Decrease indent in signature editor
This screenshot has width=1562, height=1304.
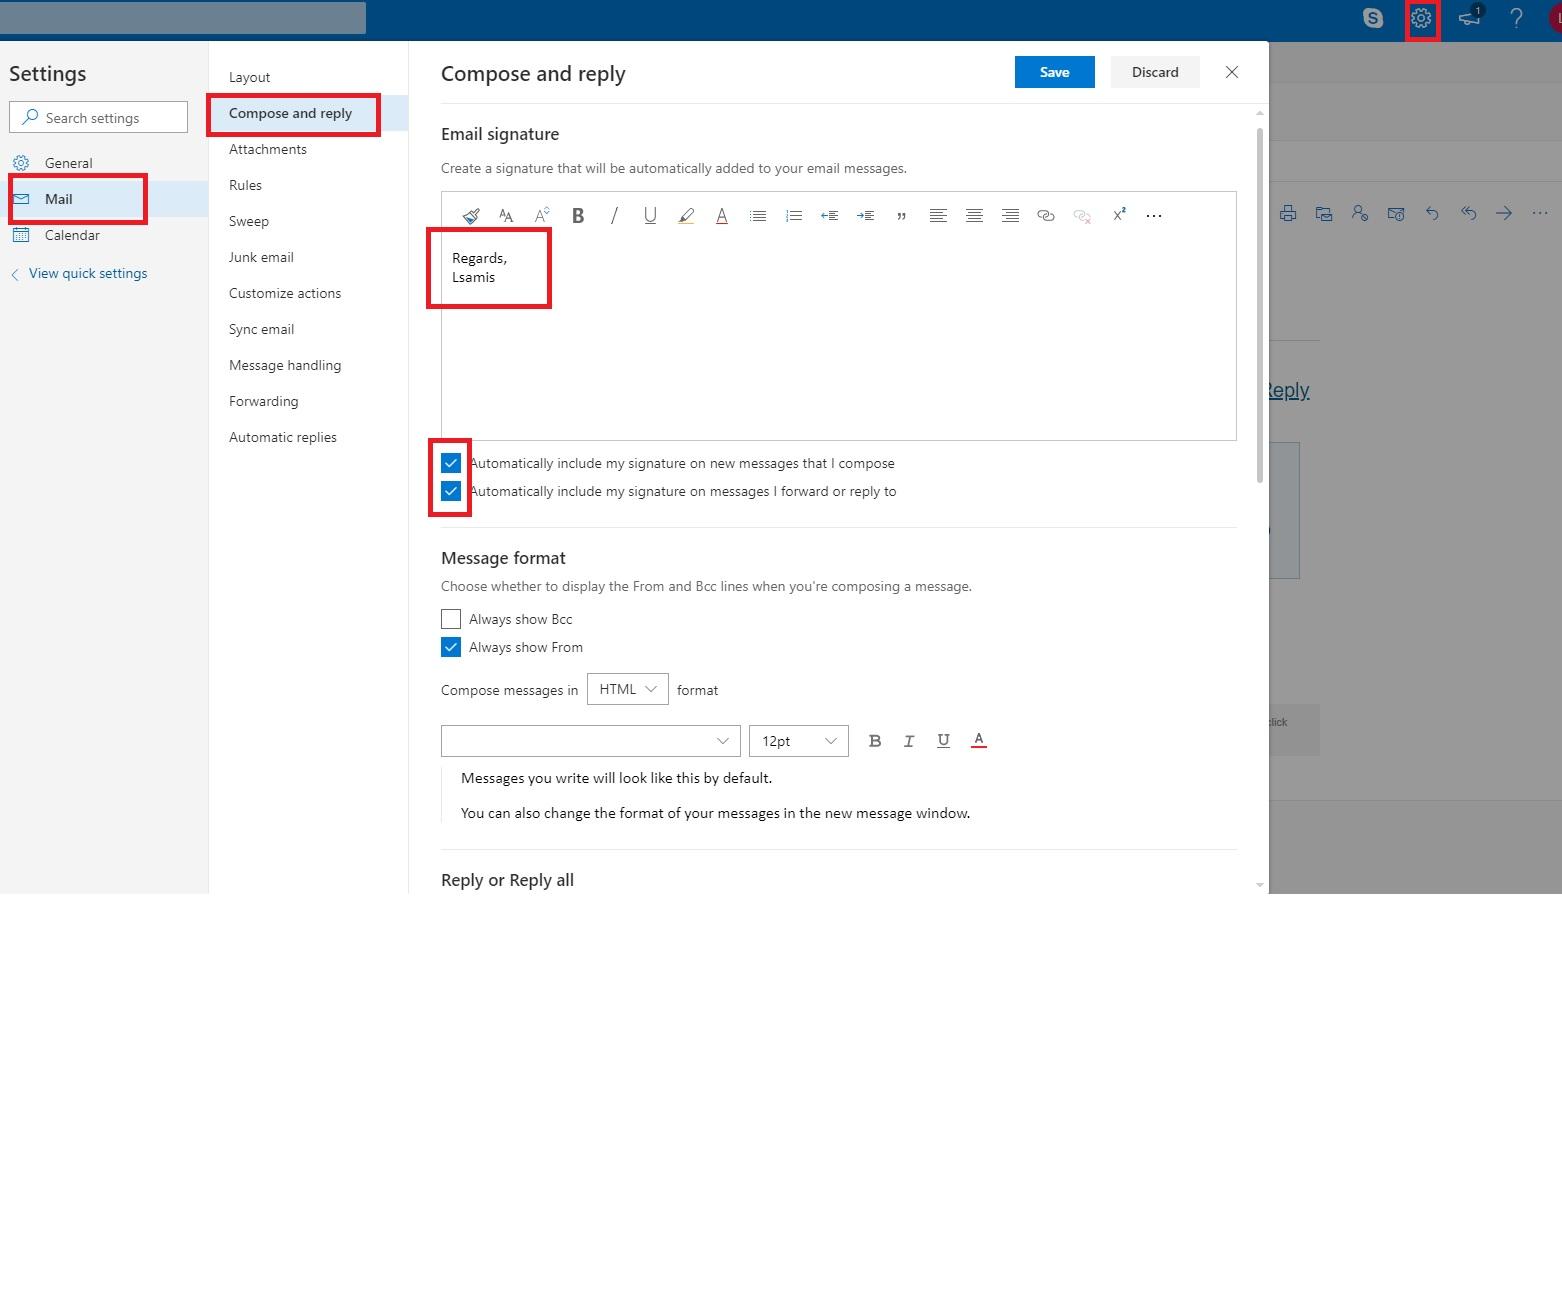tap(829, 215)
